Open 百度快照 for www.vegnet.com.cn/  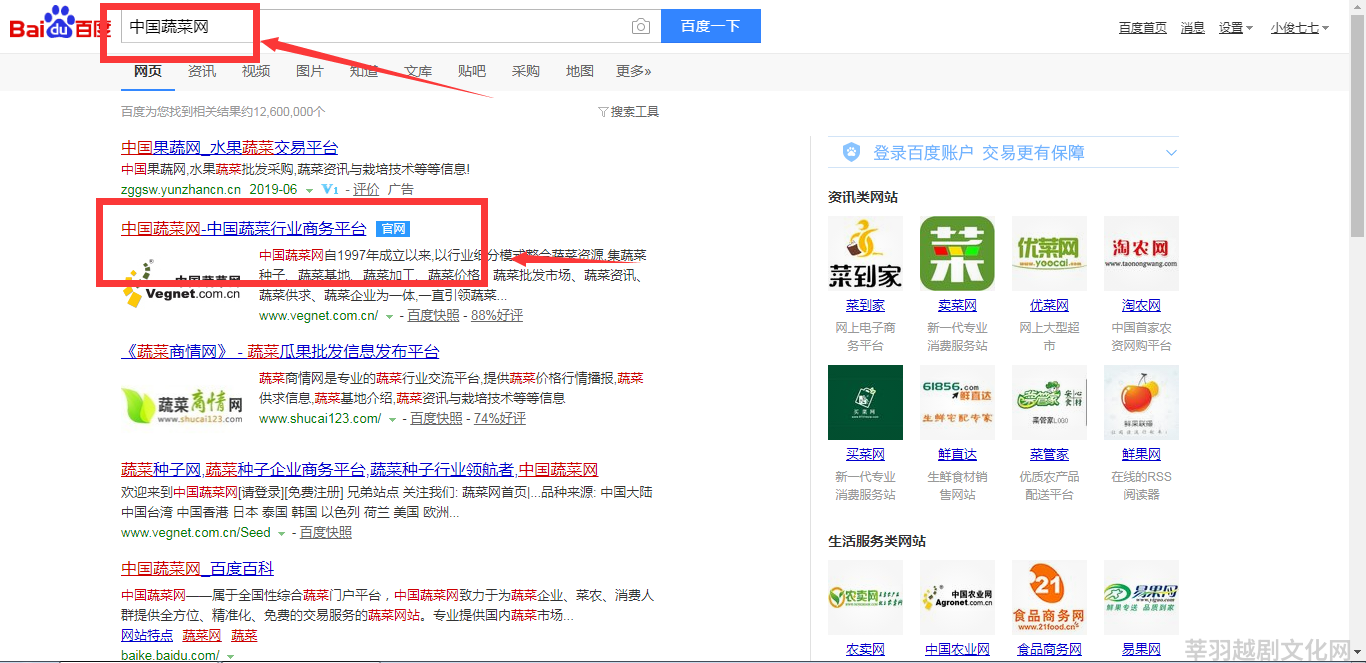pyautogui.click(x=434, y=316)
